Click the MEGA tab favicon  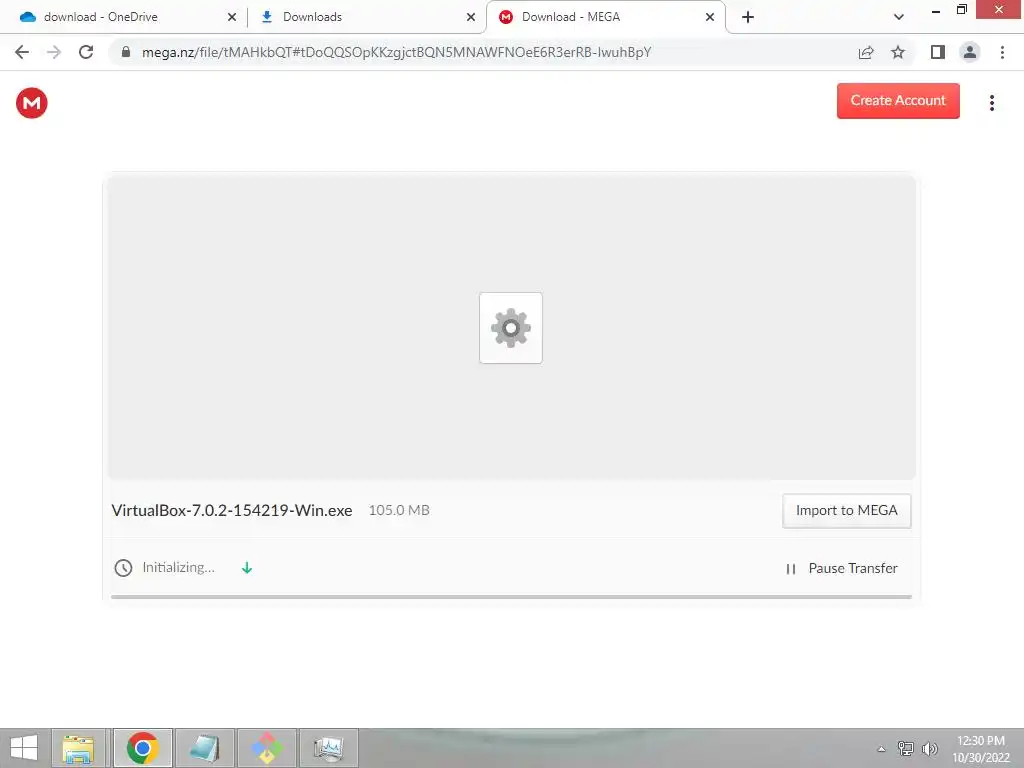(505, 17)
